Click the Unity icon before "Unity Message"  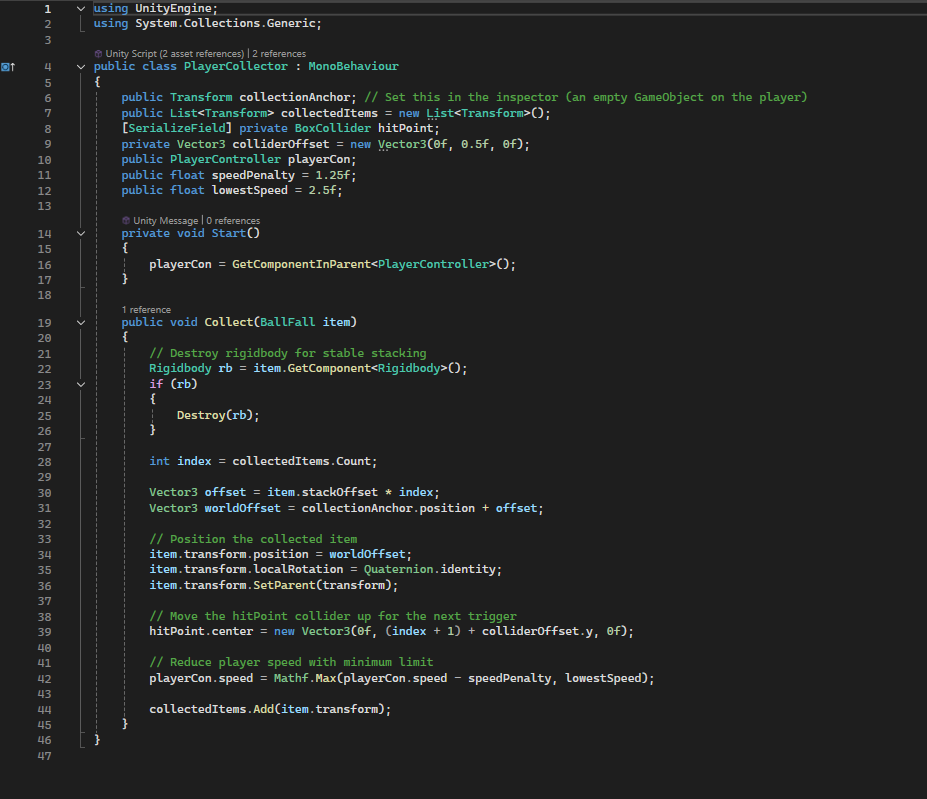click(126, 220)
